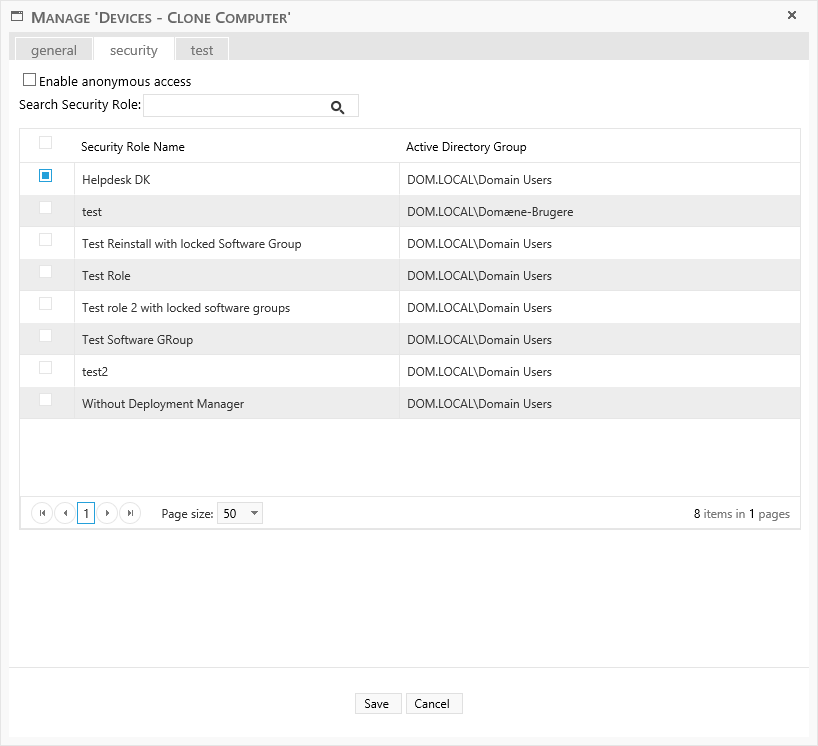Jump to last page of results
Image resolution: width=818 pixels, height=746 pixels.
coord(130,513)
